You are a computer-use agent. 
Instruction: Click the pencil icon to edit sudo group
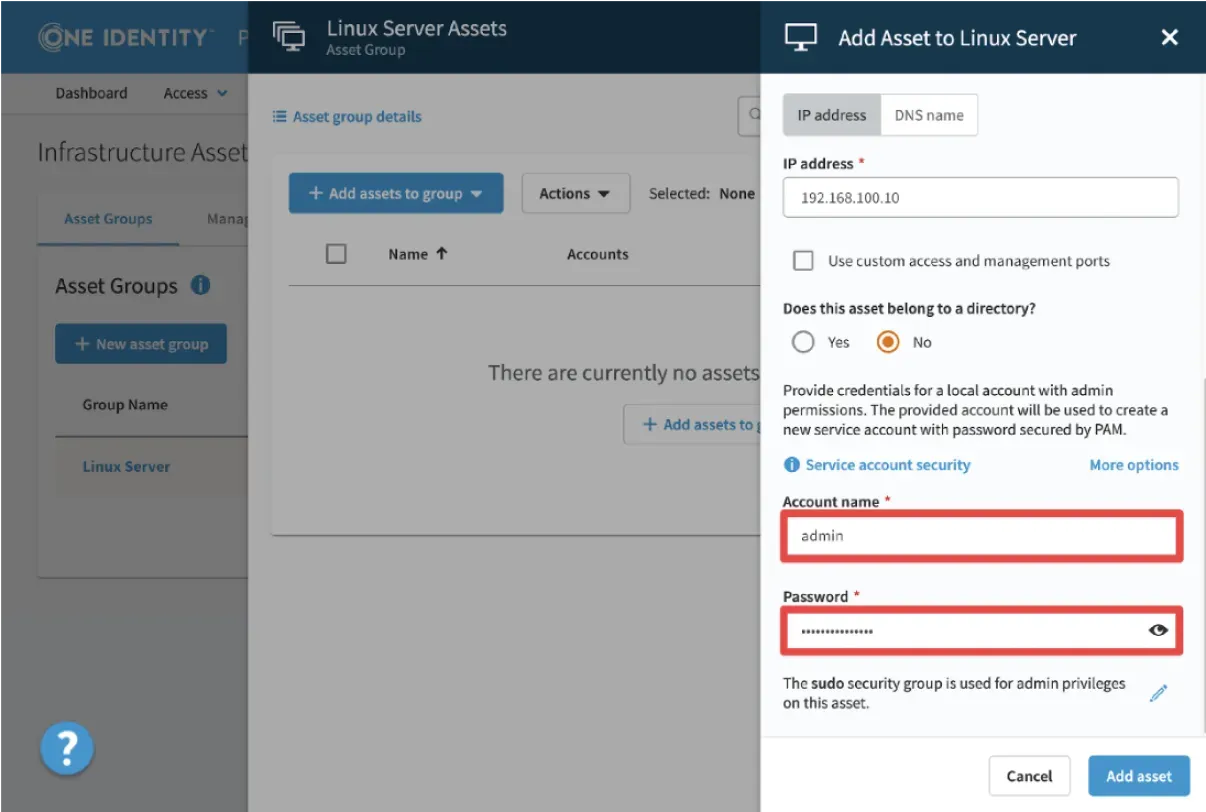click(1158, 693)
